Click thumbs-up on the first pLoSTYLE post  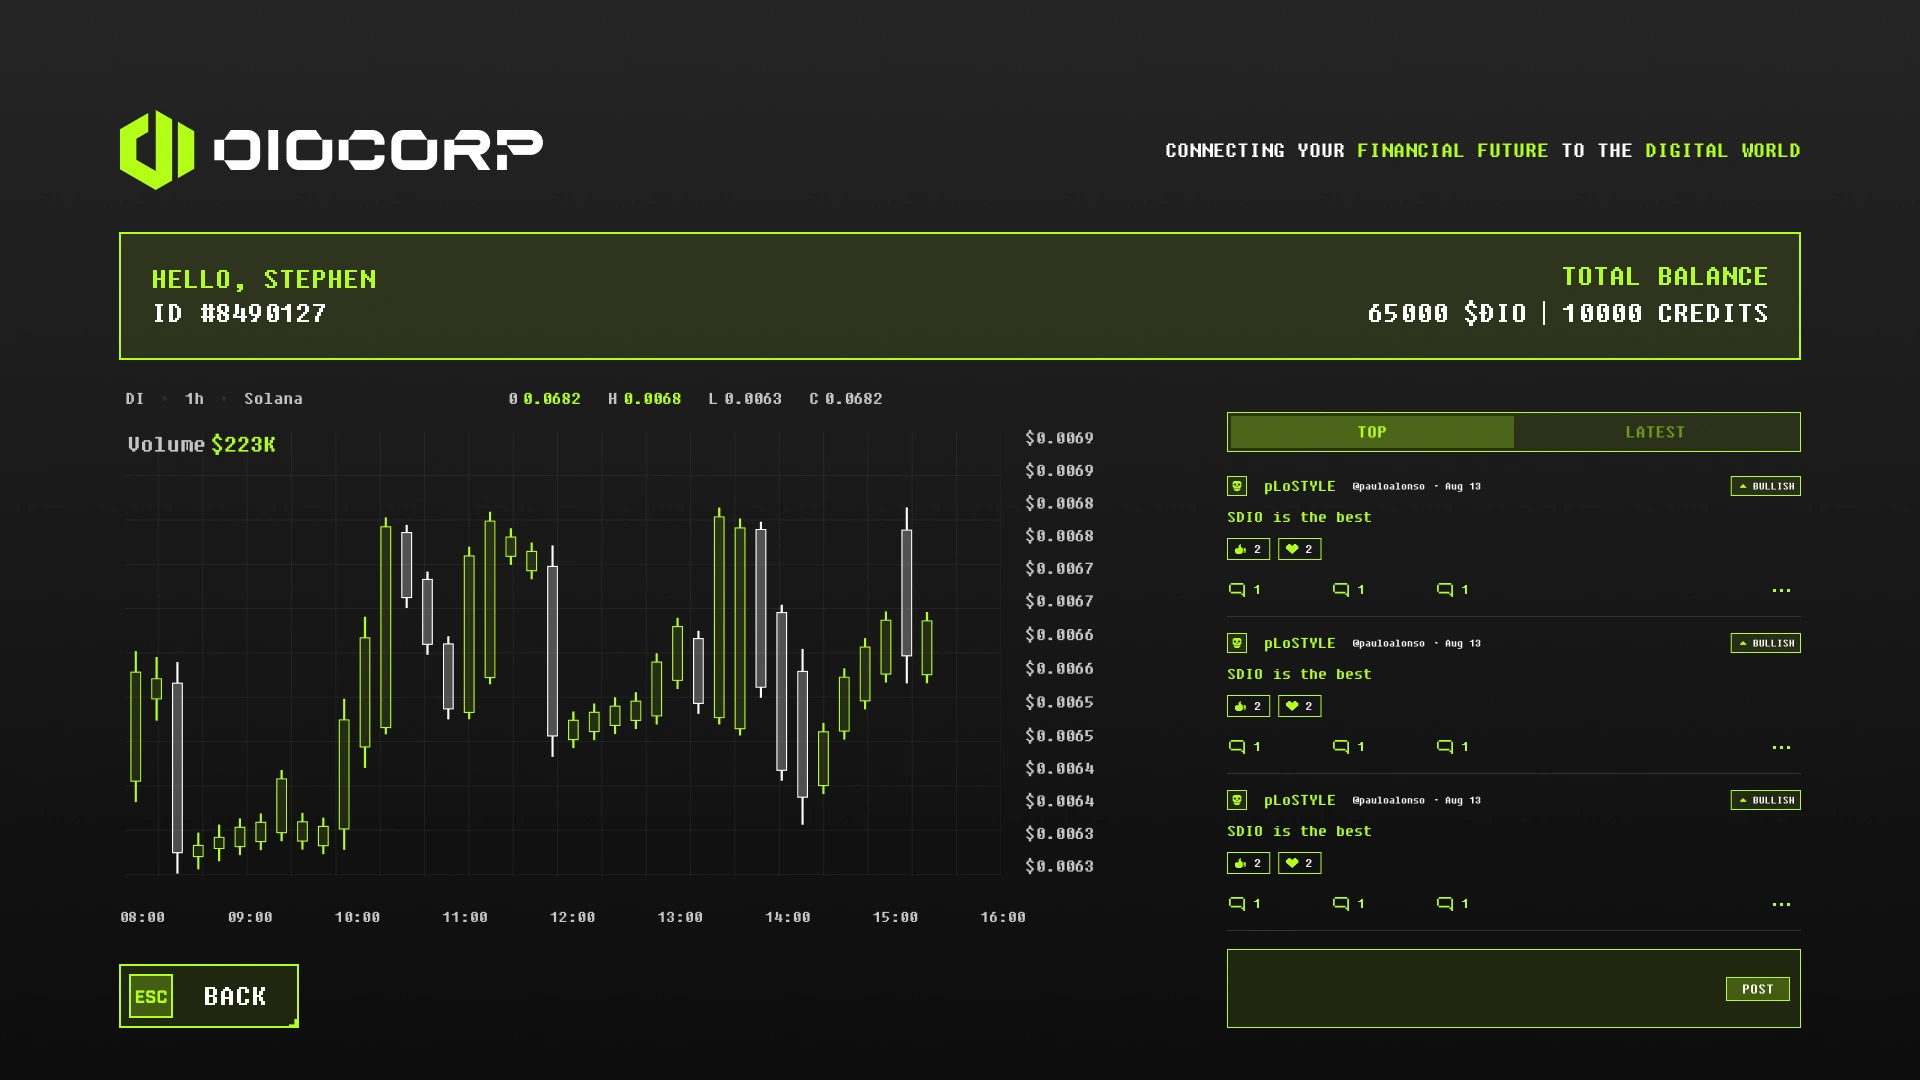click(1248, 549)
